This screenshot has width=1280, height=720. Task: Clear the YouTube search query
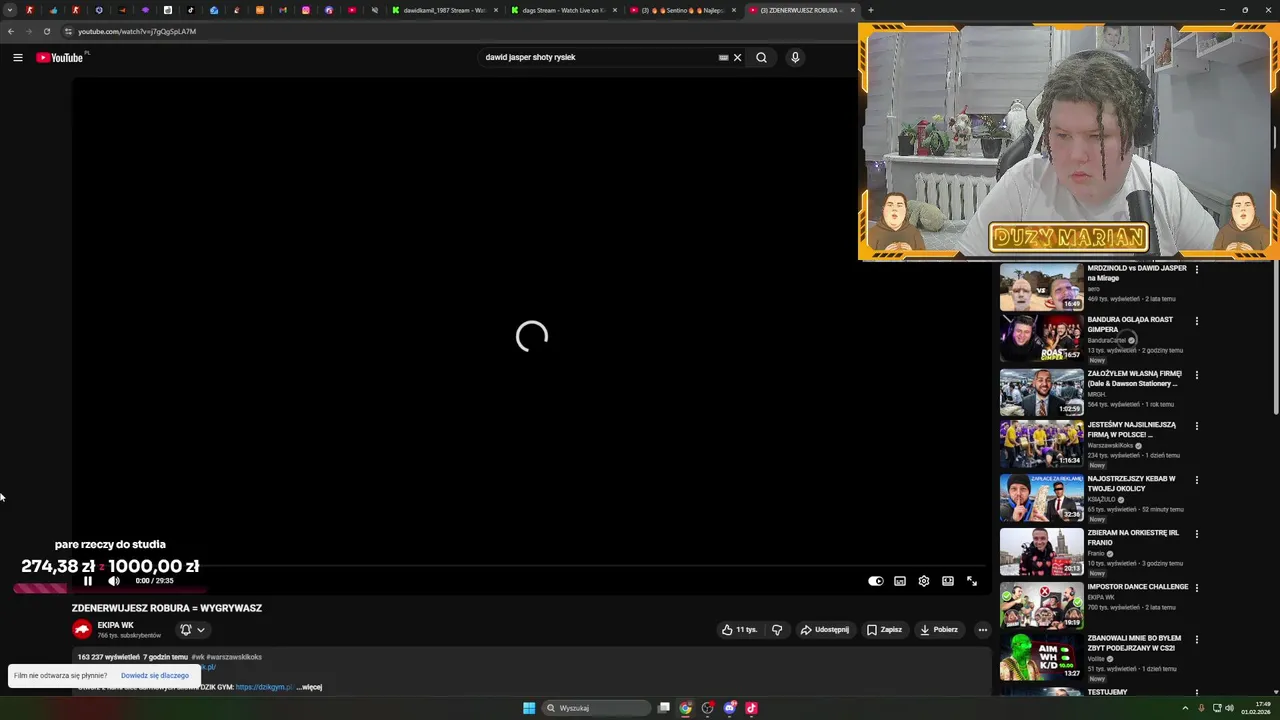click(738, 58)
